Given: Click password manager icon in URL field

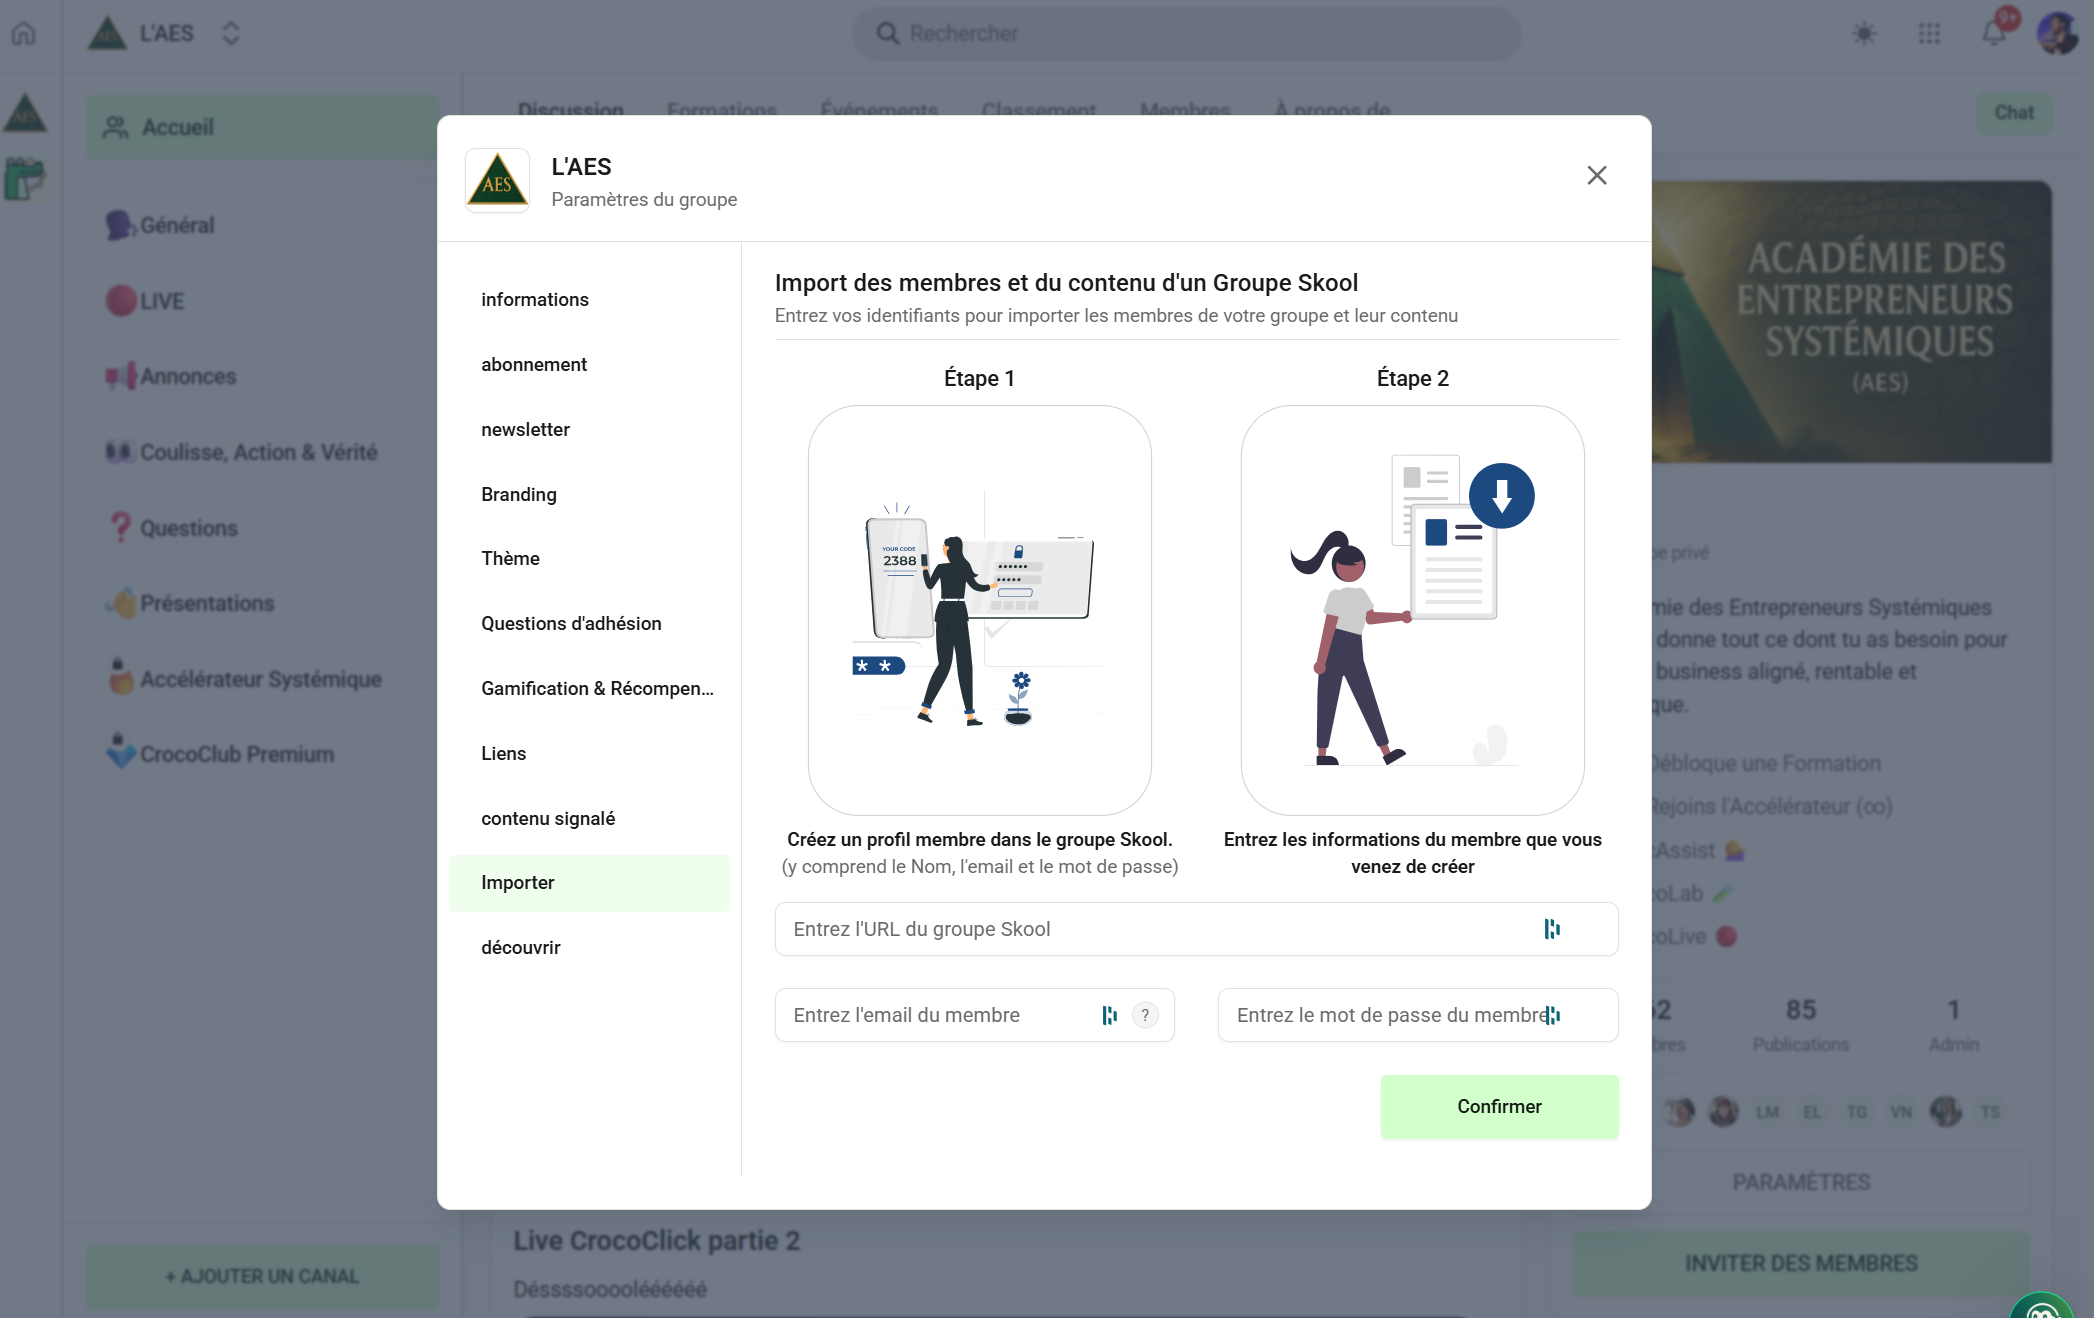Looking at the screenshot, I should (1552, 929).
